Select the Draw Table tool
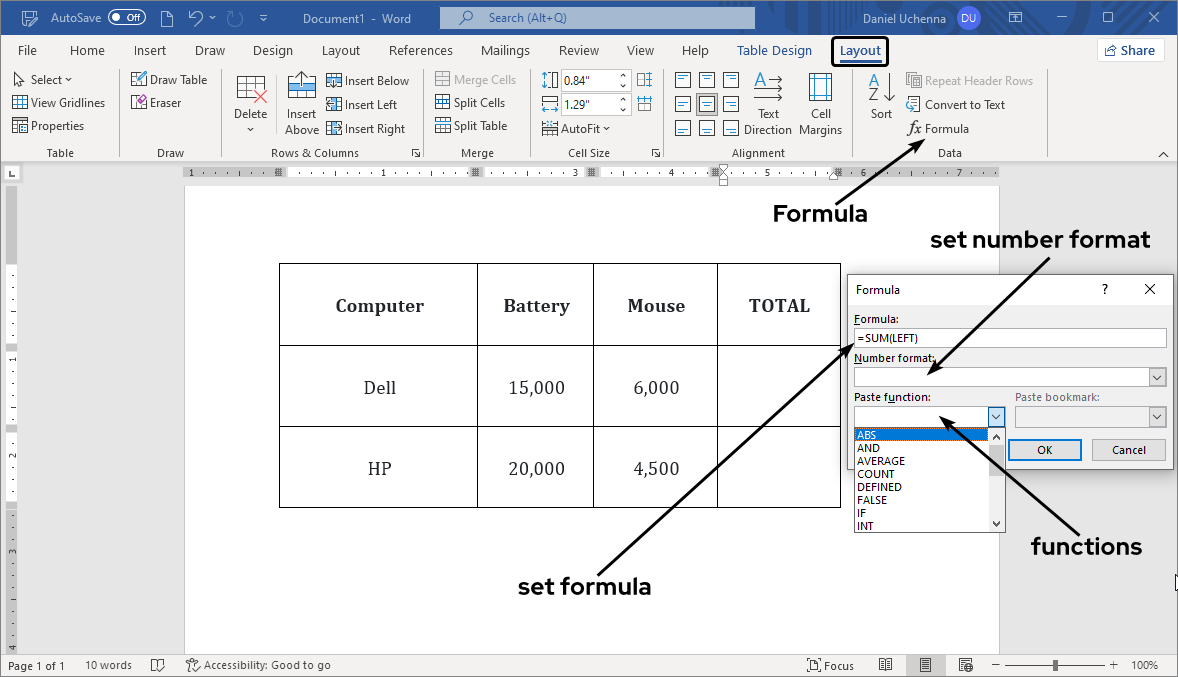The height and width of the screenshot is (677, 1178). coord(169,79)
